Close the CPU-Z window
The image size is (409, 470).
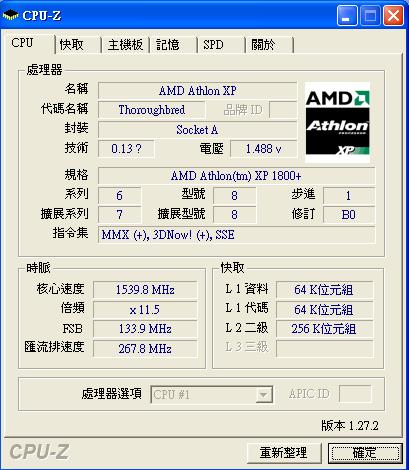[393, 16]
